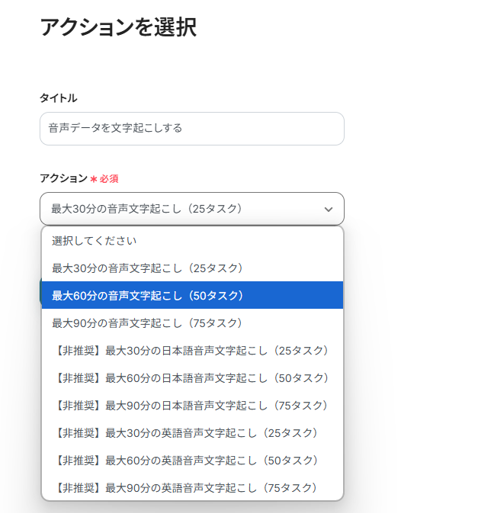Image resolution: width=502 pixels, height=513 pixels.
Task: Select 【非推奨】最大30分の日本語音声文字起こし option
Action: coord(192,350)
